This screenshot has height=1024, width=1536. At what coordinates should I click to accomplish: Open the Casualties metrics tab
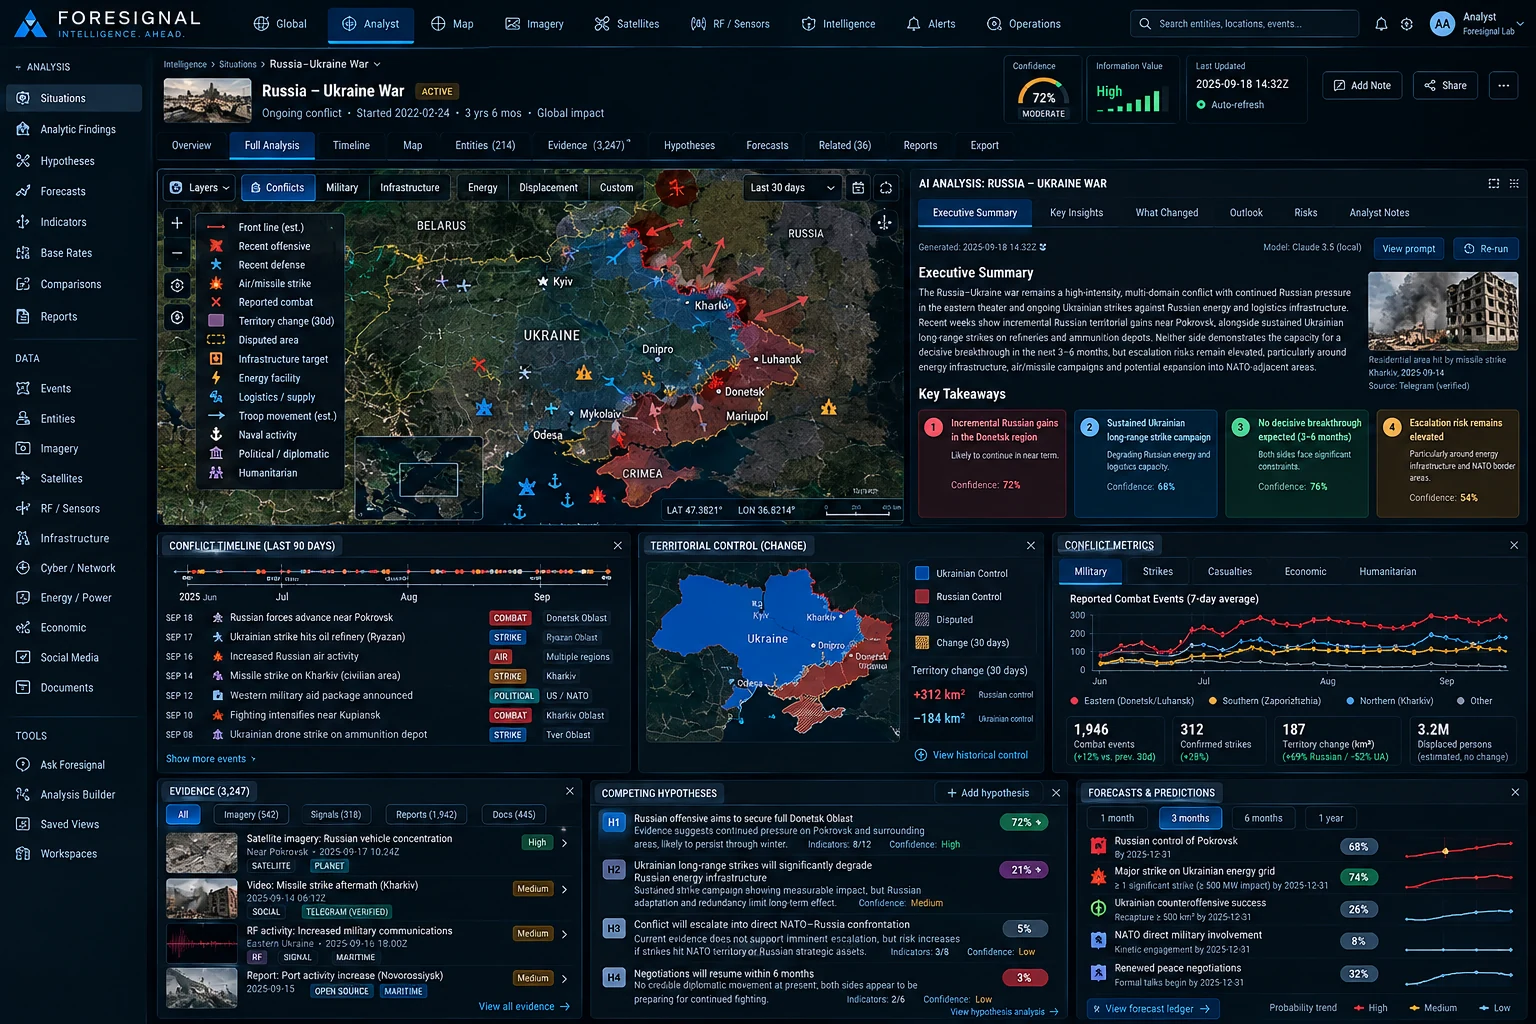click(x=1229, y=572)
